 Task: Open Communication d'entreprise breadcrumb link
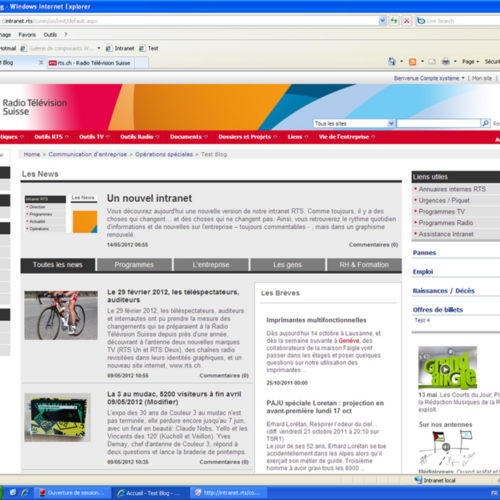(x=88, y=154)
